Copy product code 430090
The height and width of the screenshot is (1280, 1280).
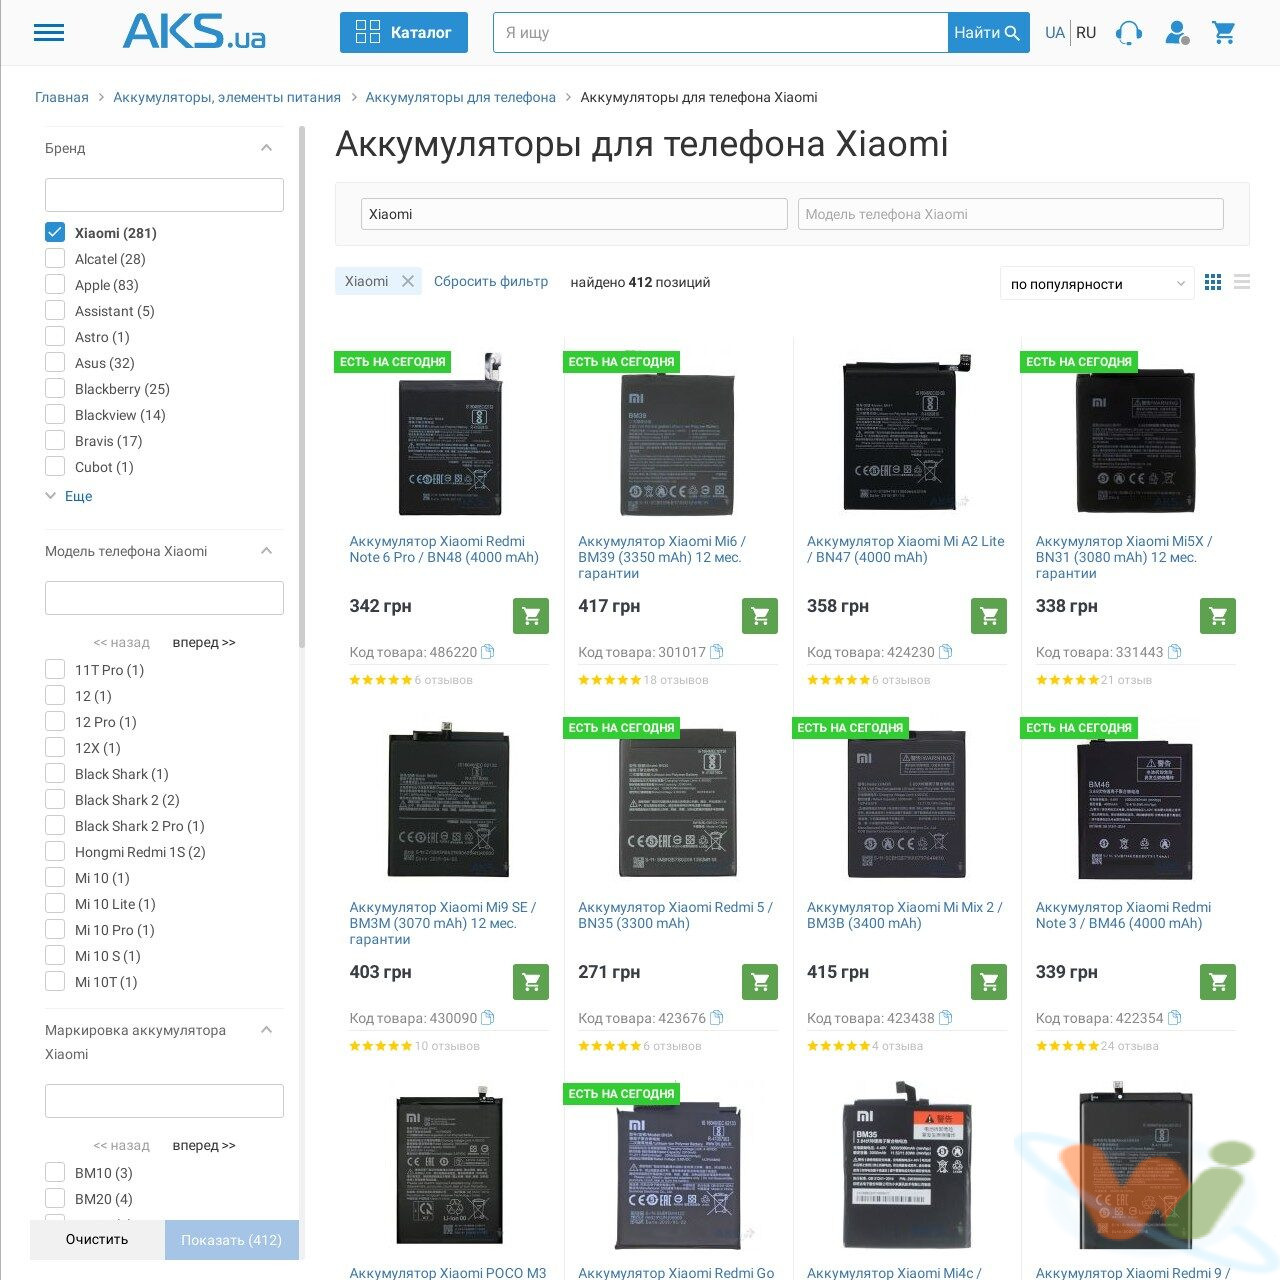[x=488, y=1018]
